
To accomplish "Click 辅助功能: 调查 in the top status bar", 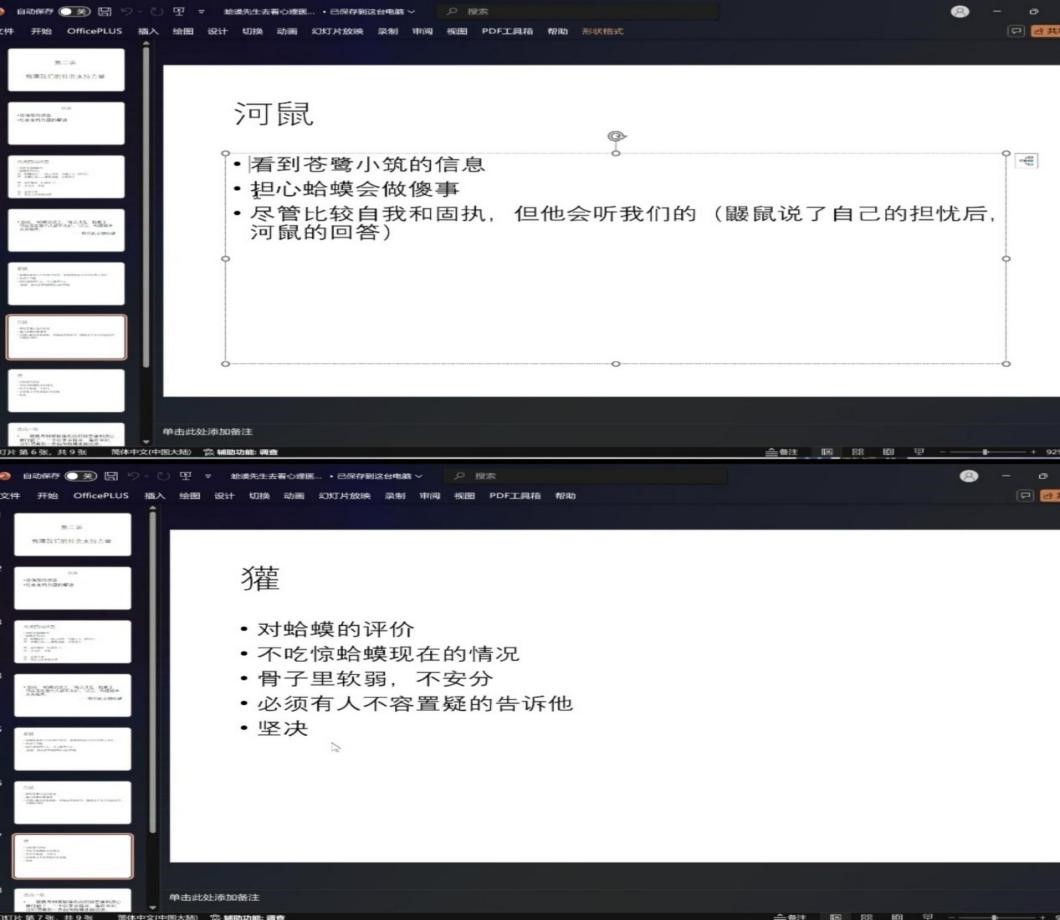I will (247, 453).
